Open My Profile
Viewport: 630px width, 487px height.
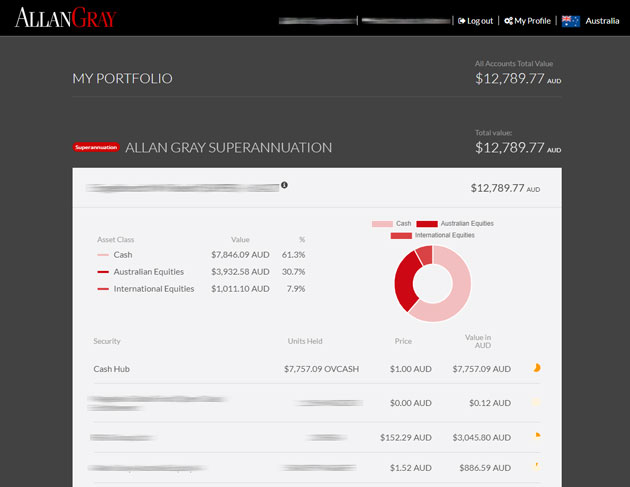pyautogui.click(x=527, y=20)
